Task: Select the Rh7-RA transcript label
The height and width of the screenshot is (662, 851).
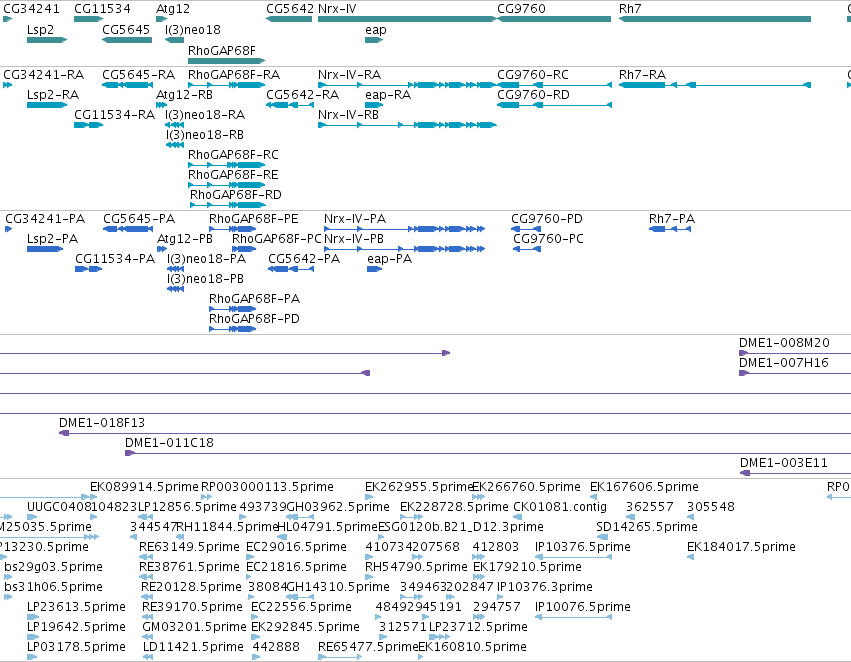Action: coord(642,74)
